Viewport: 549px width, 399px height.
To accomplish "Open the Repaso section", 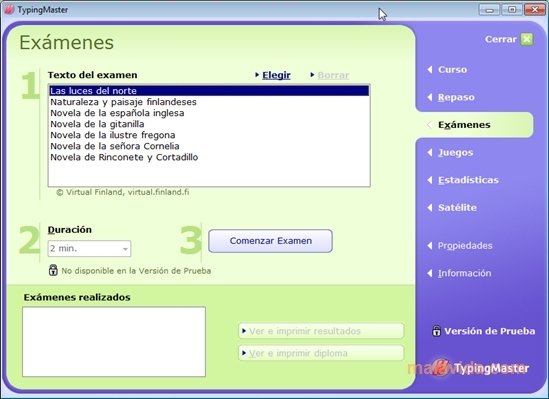I will [456, 97].
